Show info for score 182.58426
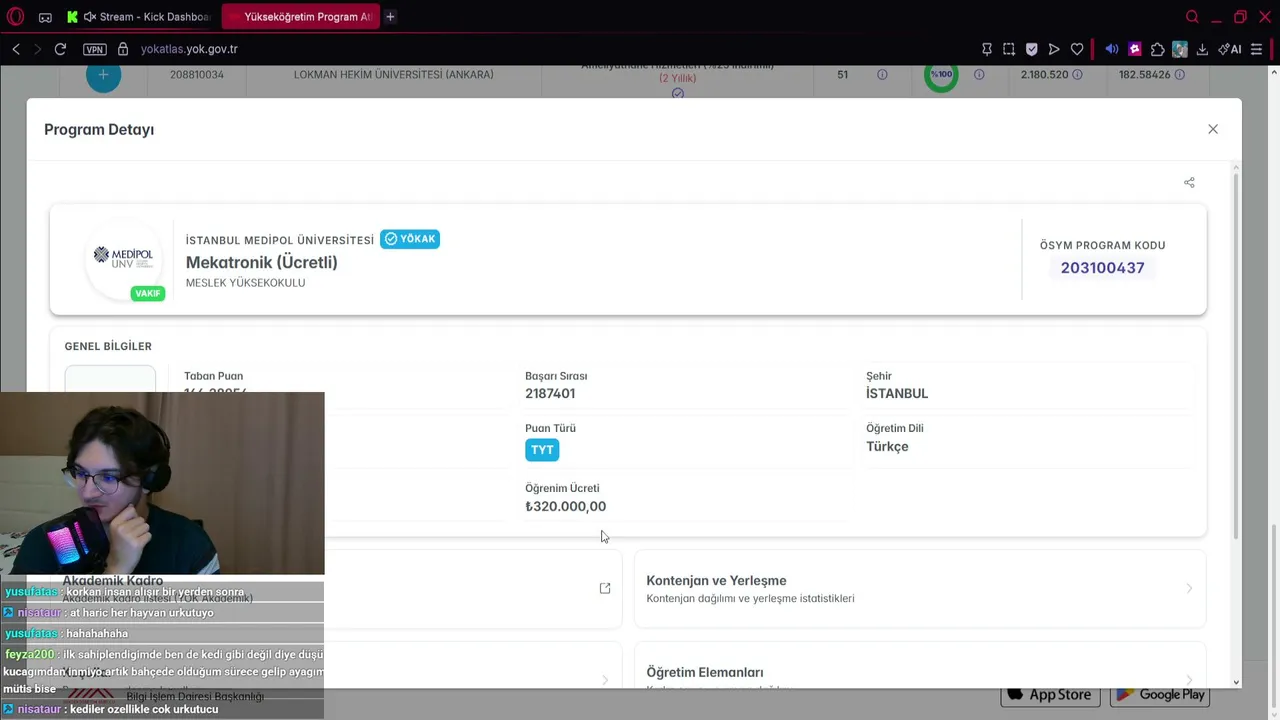1280x720 pixels. point(1180,75)
